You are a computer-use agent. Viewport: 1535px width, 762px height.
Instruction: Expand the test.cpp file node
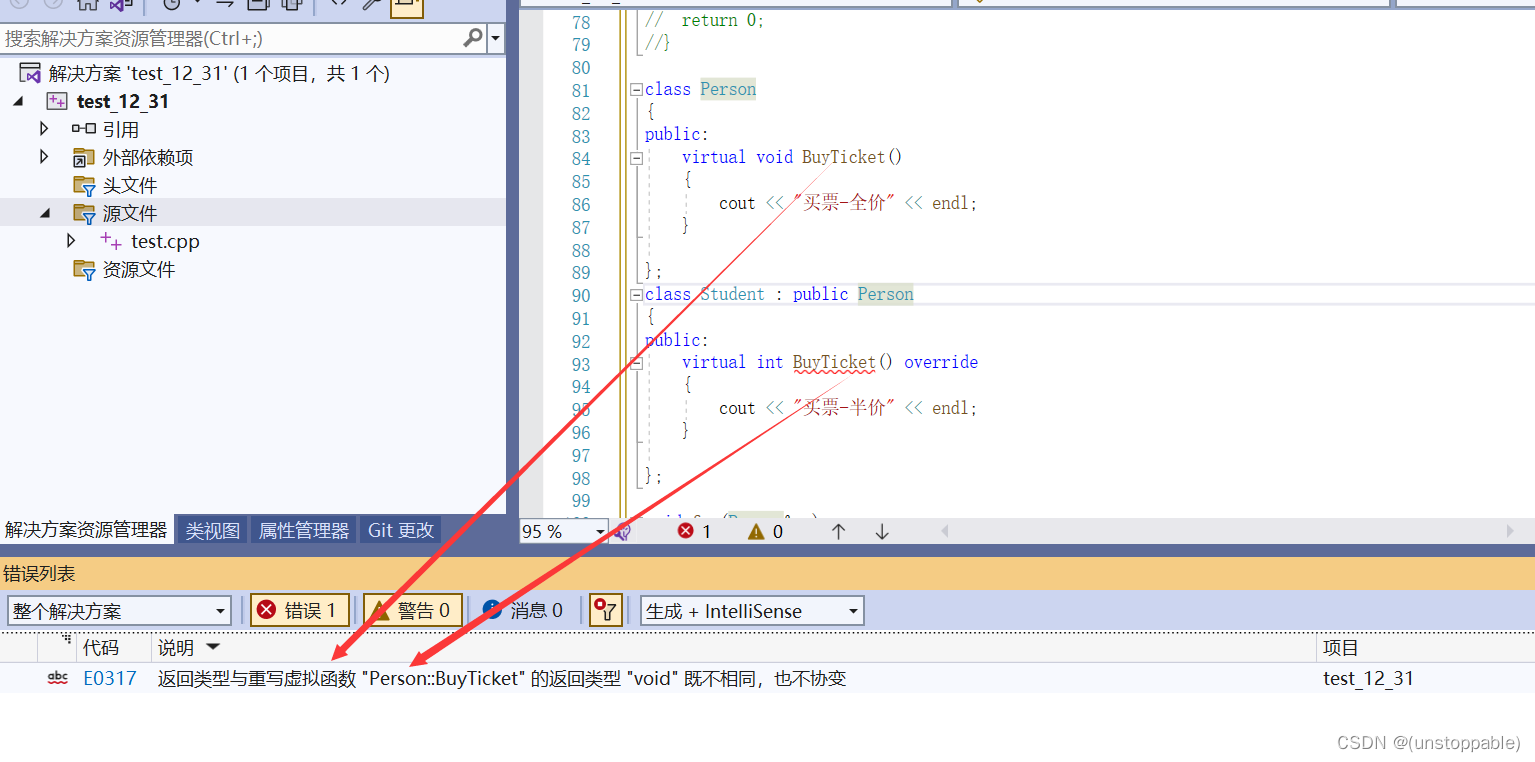[x=71, y=241]
